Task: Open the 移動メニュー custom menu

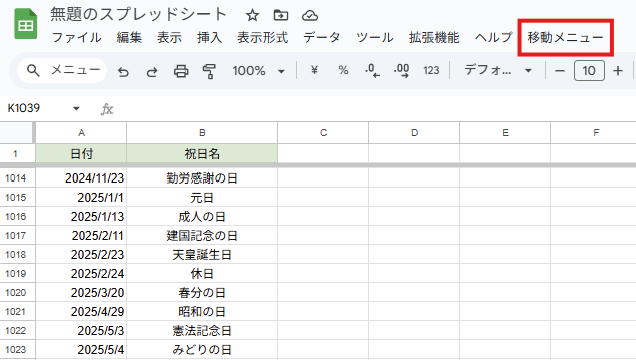Action: (x=565, y=37)
